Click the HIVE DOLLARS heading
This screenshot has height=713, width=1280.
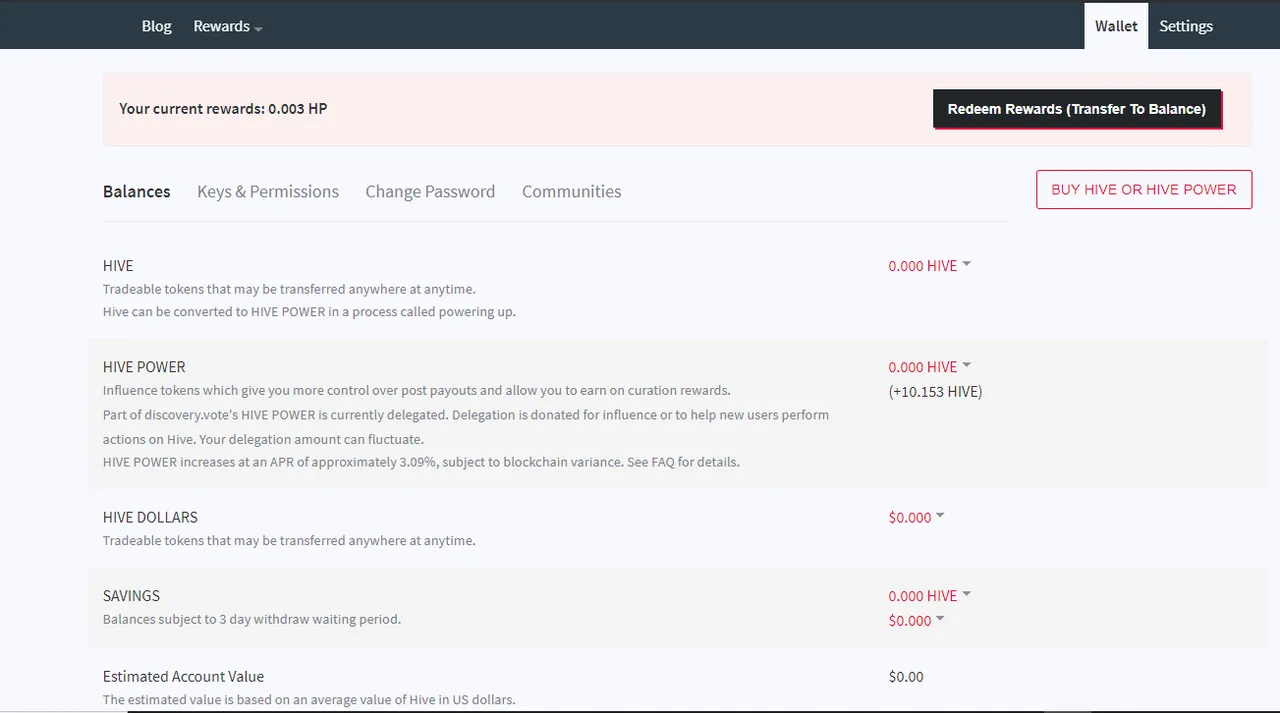pyautogui.click(x=150, y=517)
